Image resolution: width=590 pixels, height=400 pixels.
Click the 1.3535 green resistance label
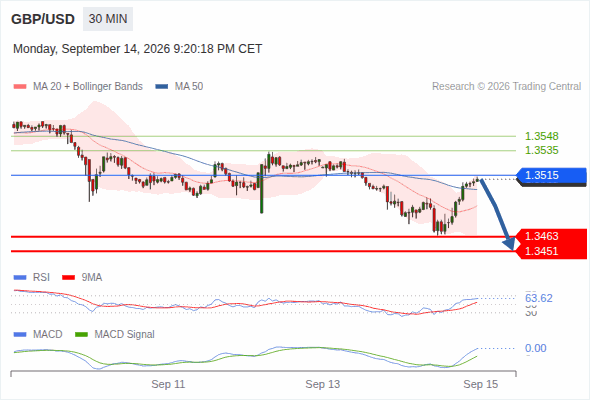(x=542, y=151)
